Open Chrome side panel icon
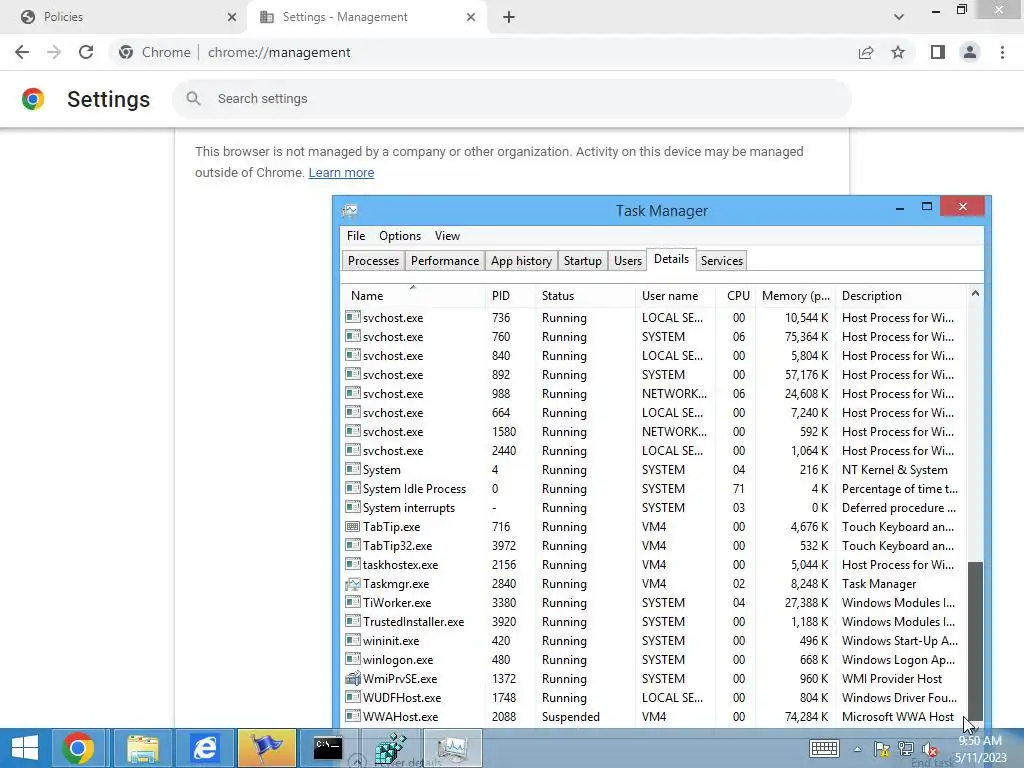 938,52
